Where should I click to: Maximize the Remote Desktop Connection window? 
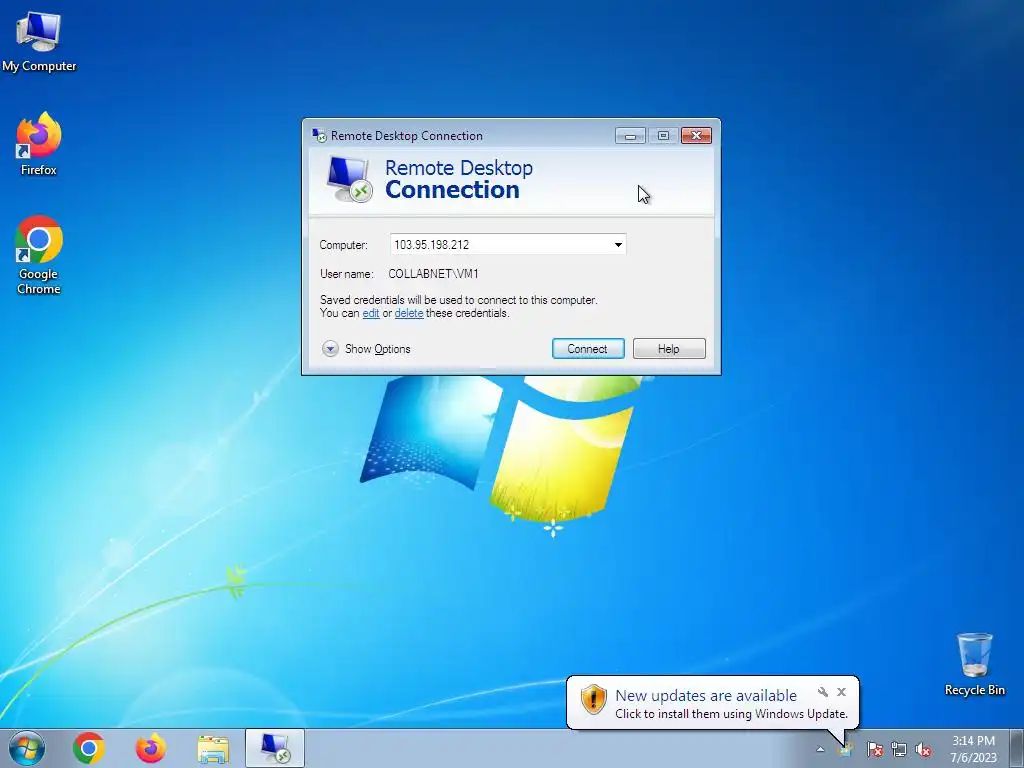[663, 135]
